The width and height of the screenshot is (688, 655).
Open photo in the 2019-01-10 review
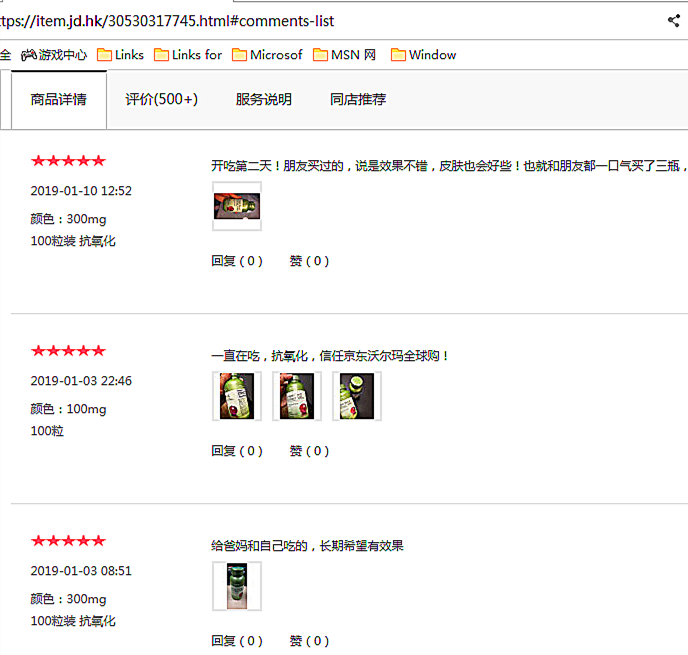pyautogui.click(x=237, y=206)
